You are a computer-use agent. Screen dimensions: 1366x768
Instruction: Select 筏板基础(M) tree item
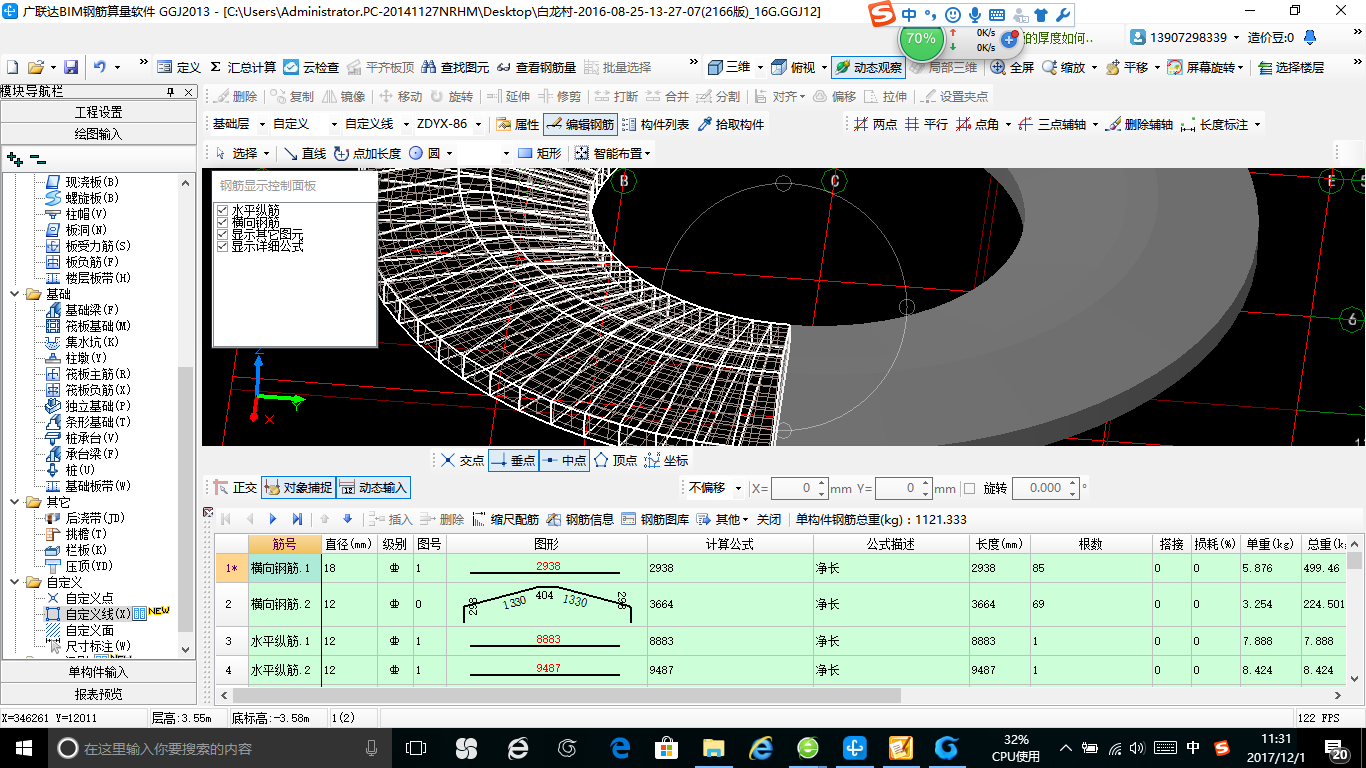[x=98, y=326]
